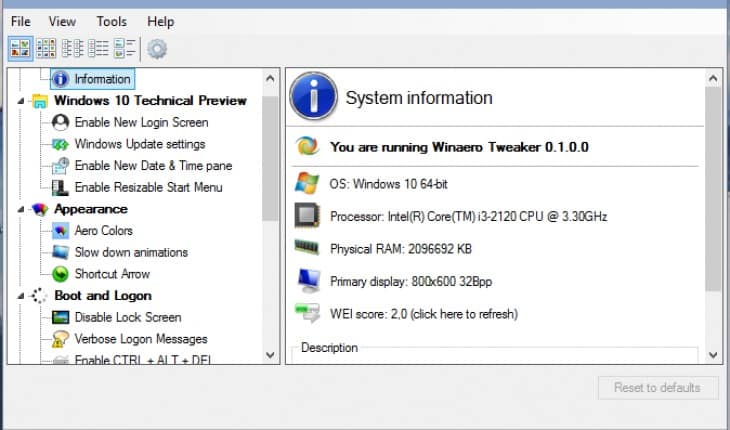Image resolution: width=730 pixels, height=430 pixels.
Task: Select the Appearance category label
Action: pyautogui.click(x=91, y=209)
